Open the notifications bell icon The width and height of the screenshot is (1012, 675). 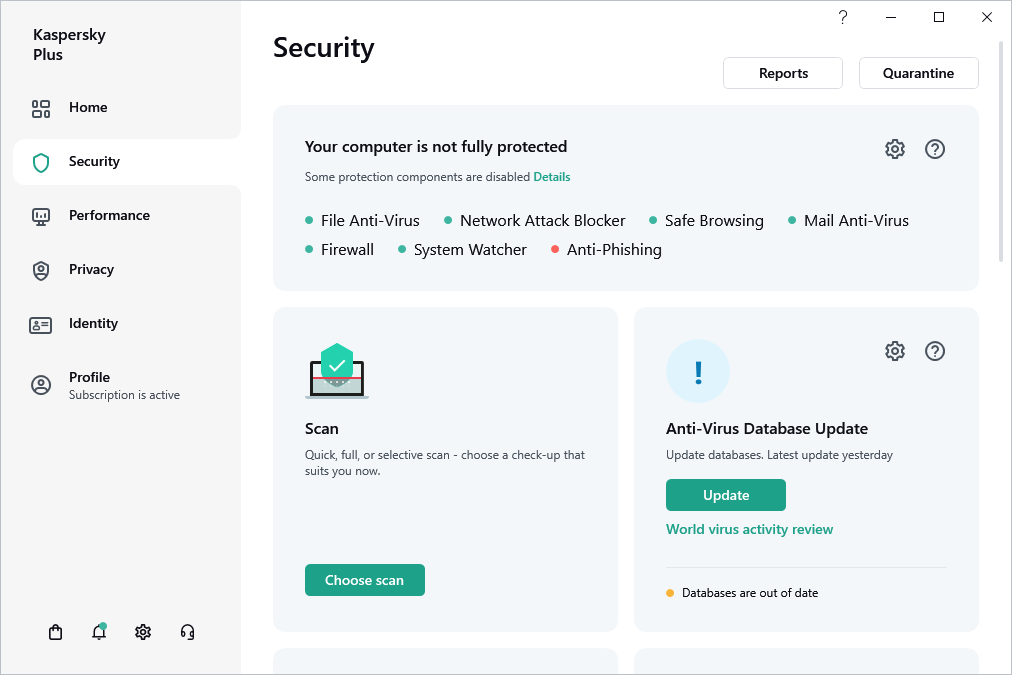tap(99, 632)
